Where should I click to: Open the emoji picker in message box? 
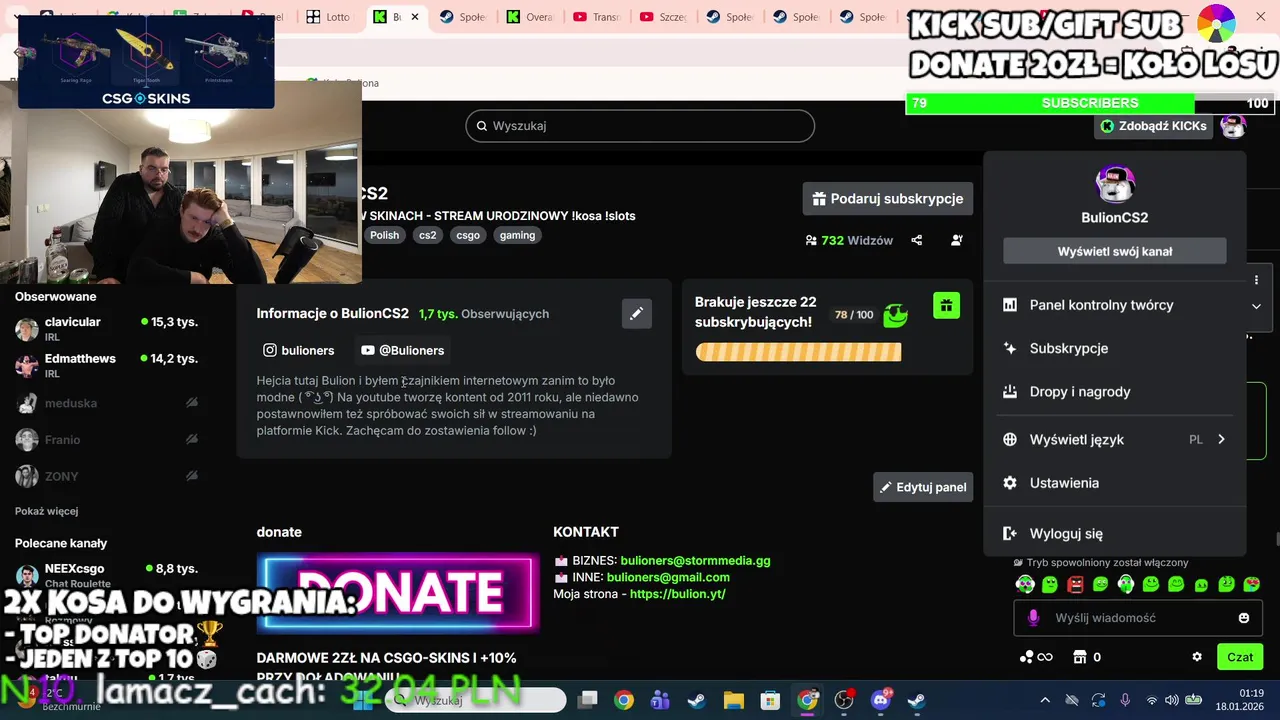(x=1244, y=618)
